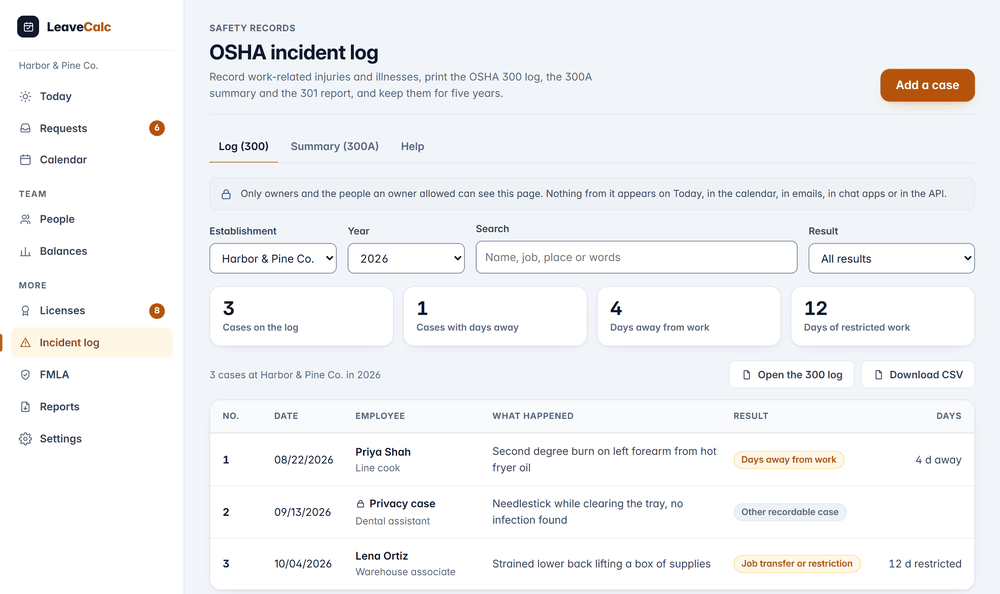Click the Balances bar-chart icon
Image resolution: width=1000 pixels, height=594 pixels.
click(26, 251)
